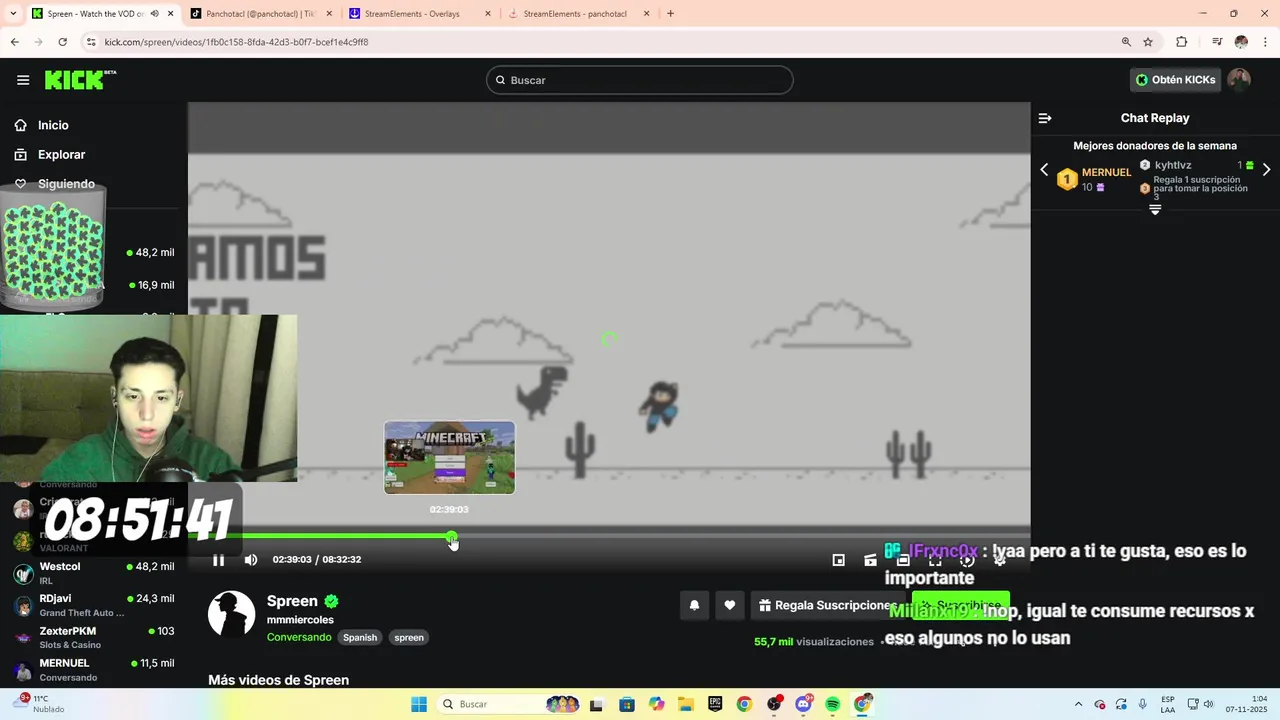Toggle theater mode on video
Screen dimensions: 1280x720
click(903, 560)
